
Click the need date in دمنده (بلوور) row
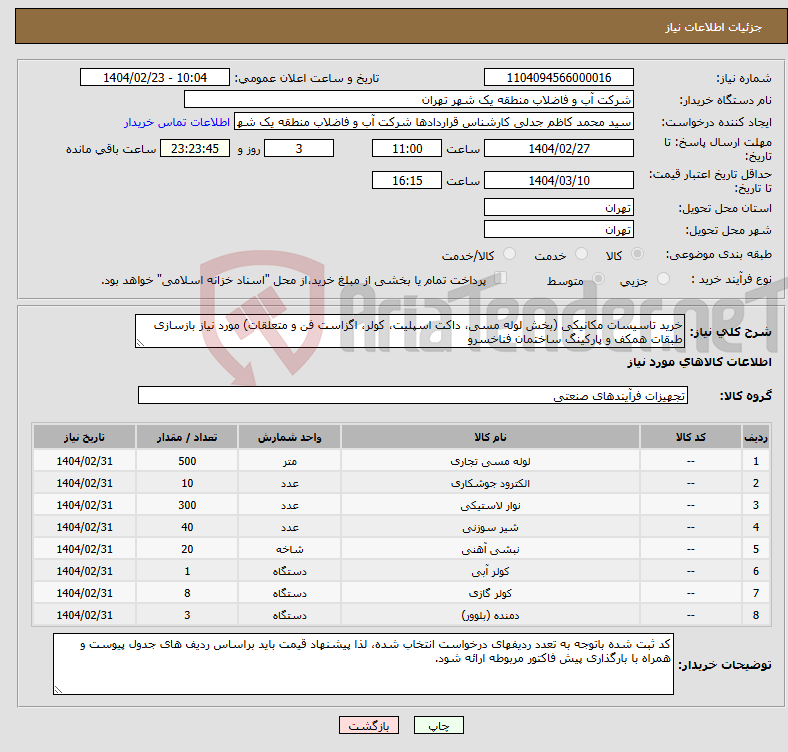(84, 615)
